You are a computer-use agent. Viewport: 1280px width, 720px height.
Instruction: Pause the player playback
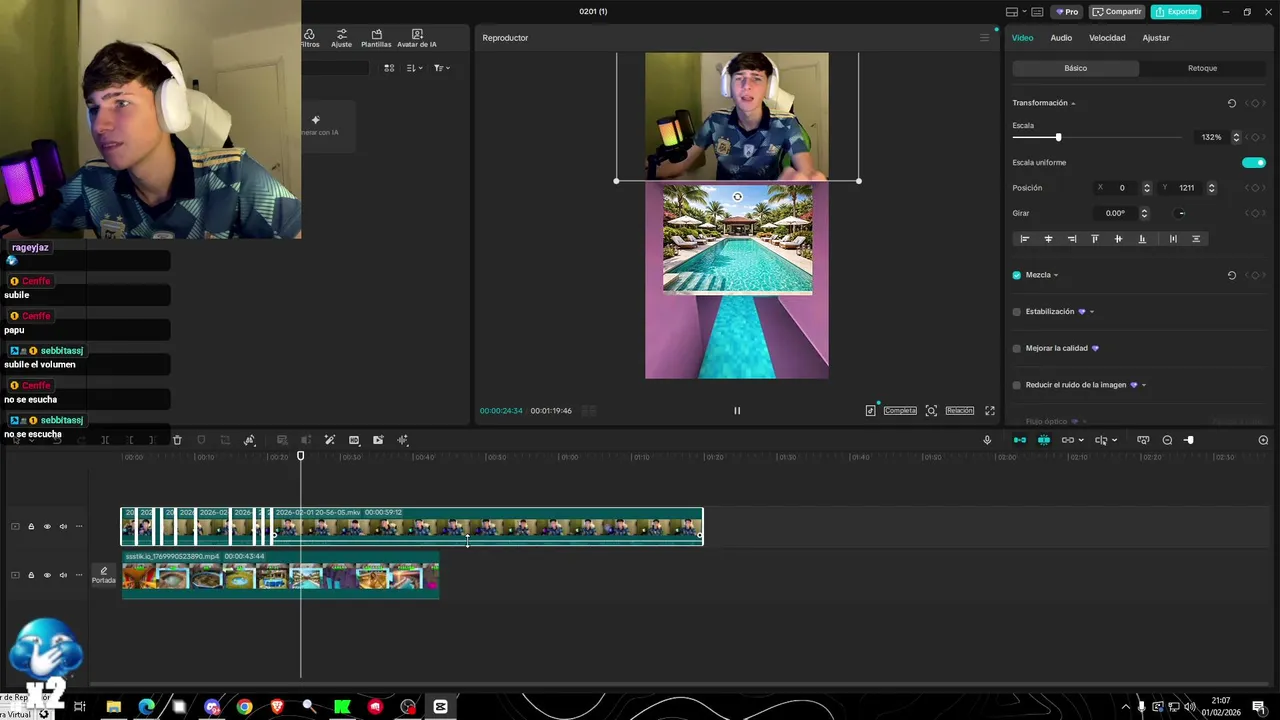coord(737,411)
